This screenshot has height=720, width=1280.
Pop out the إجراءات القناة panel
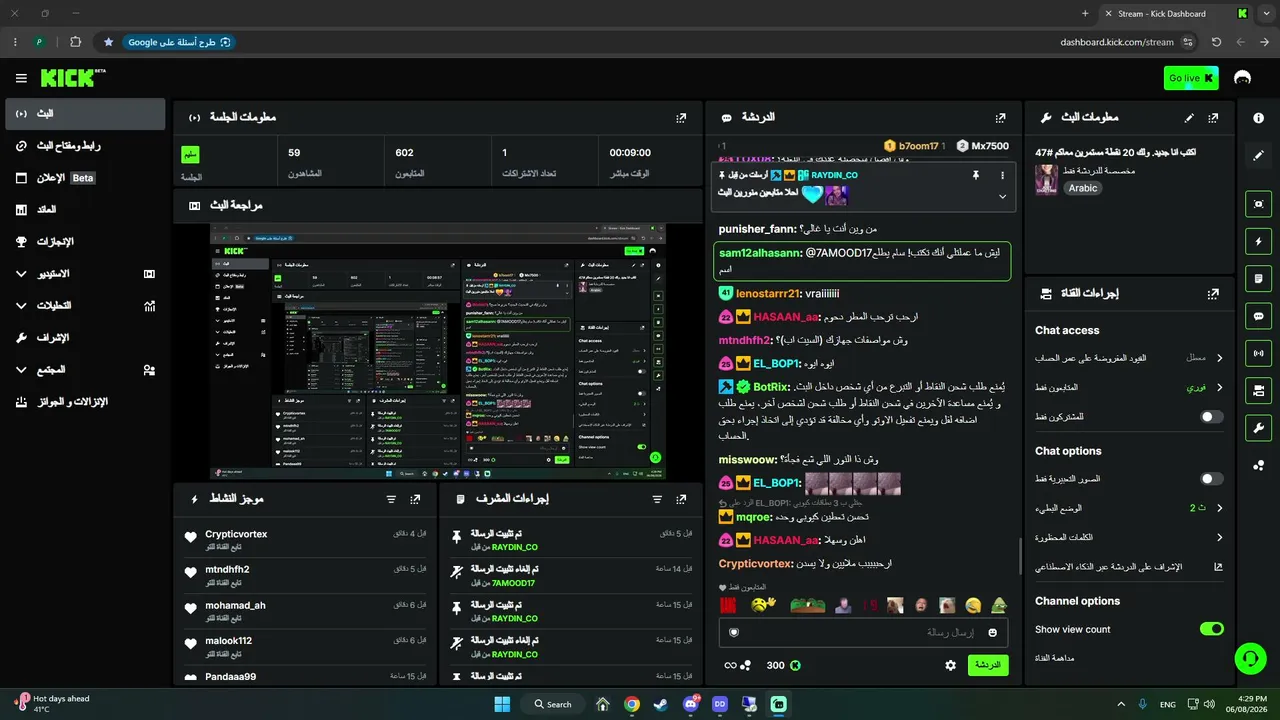(1213, 294)
